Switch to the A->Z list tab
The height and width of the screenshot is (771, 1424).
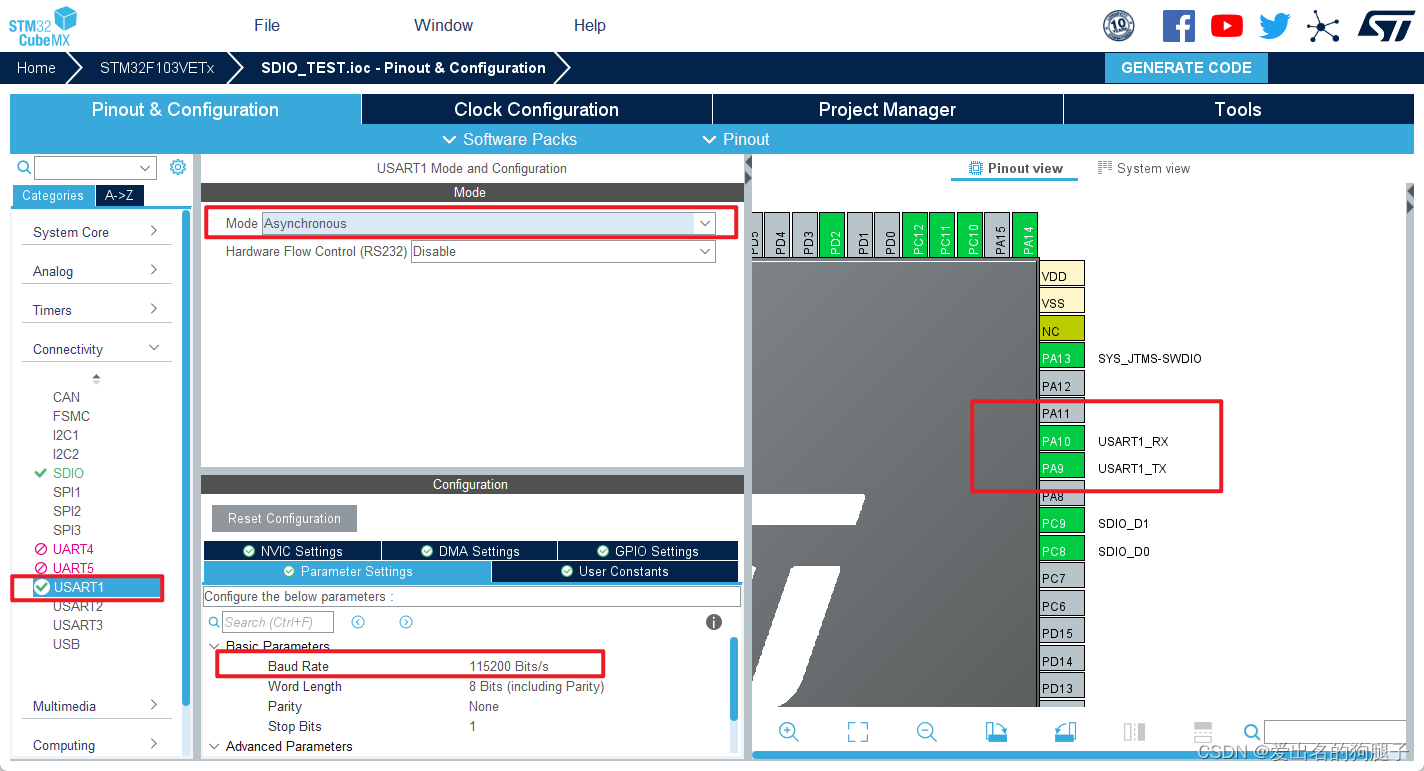119,196
